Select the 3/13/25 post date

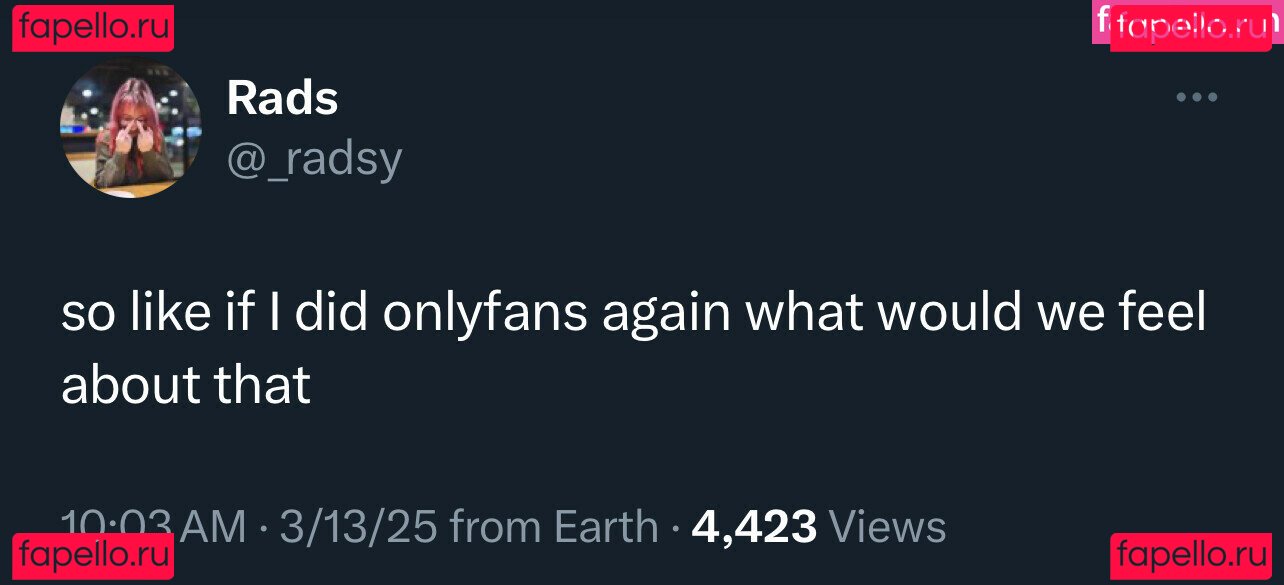point(358,527)
